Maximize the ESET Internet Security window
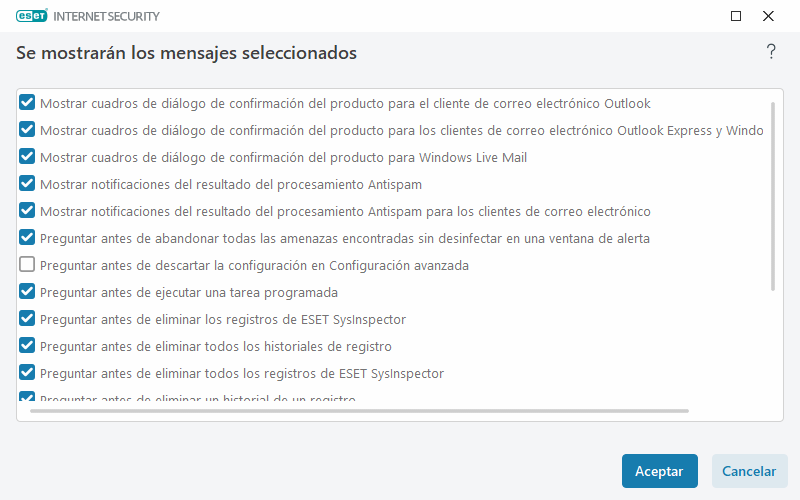The height and width of the screenshot is (500, 800). point(736,16)
